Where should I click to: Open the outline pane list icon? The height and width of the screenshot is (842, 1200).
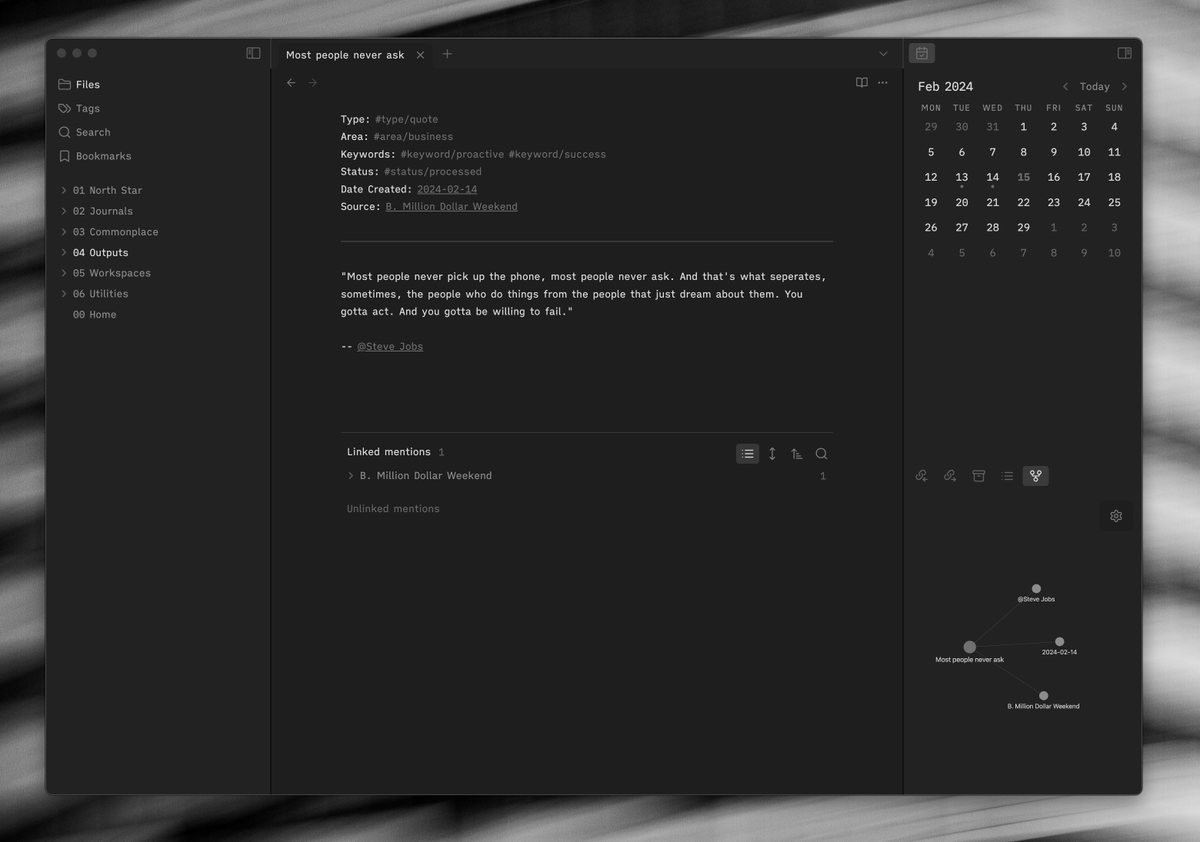[x=1007, y=476]
